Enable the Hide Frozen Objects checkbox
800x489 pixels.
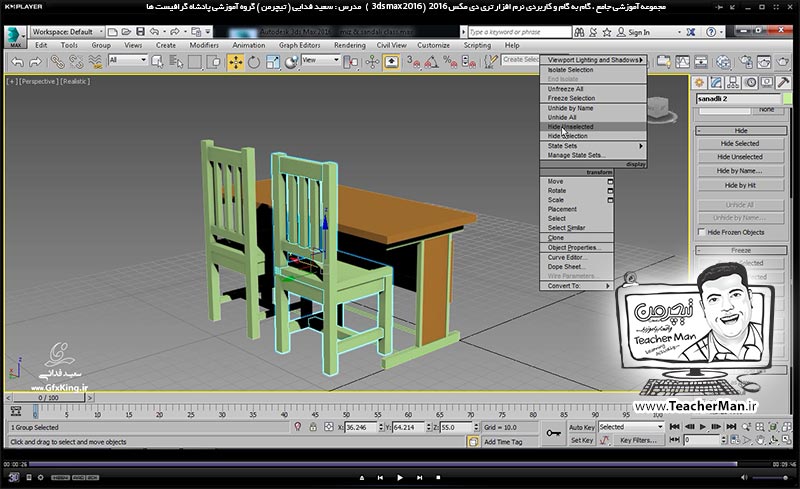(702, 232)
